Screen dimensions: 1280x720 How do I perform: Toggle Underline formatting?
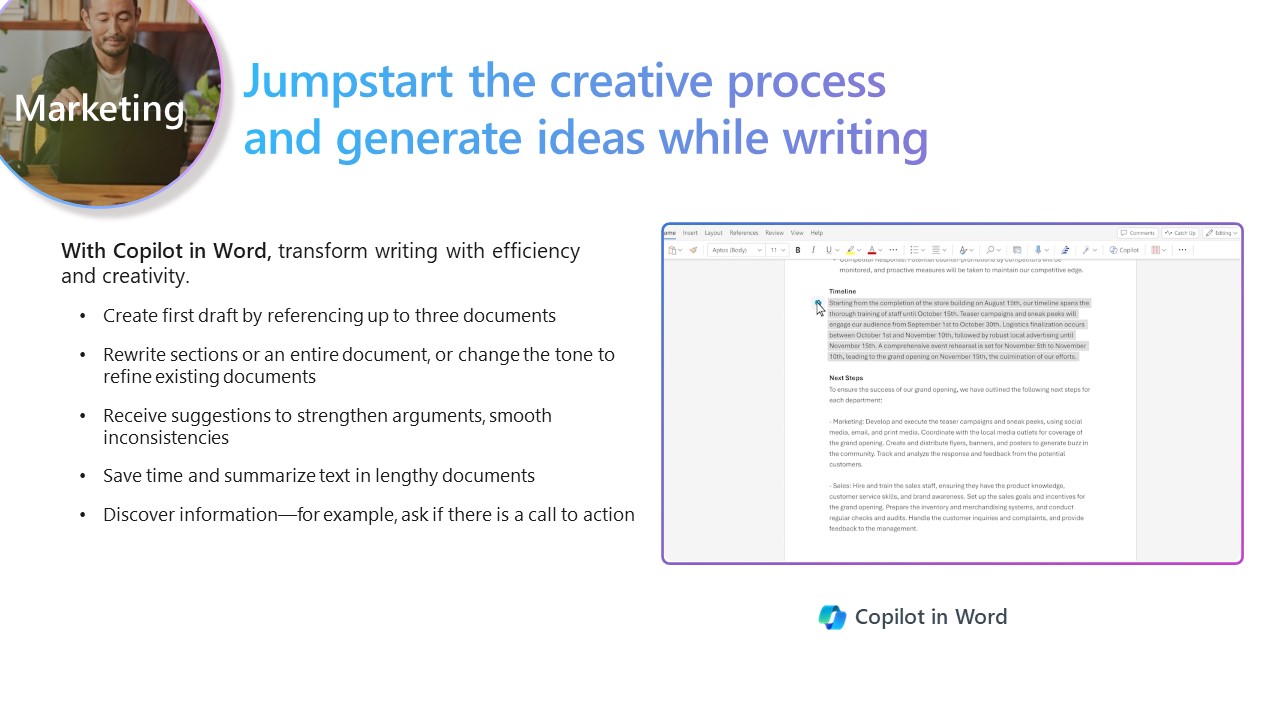[828, 250]
